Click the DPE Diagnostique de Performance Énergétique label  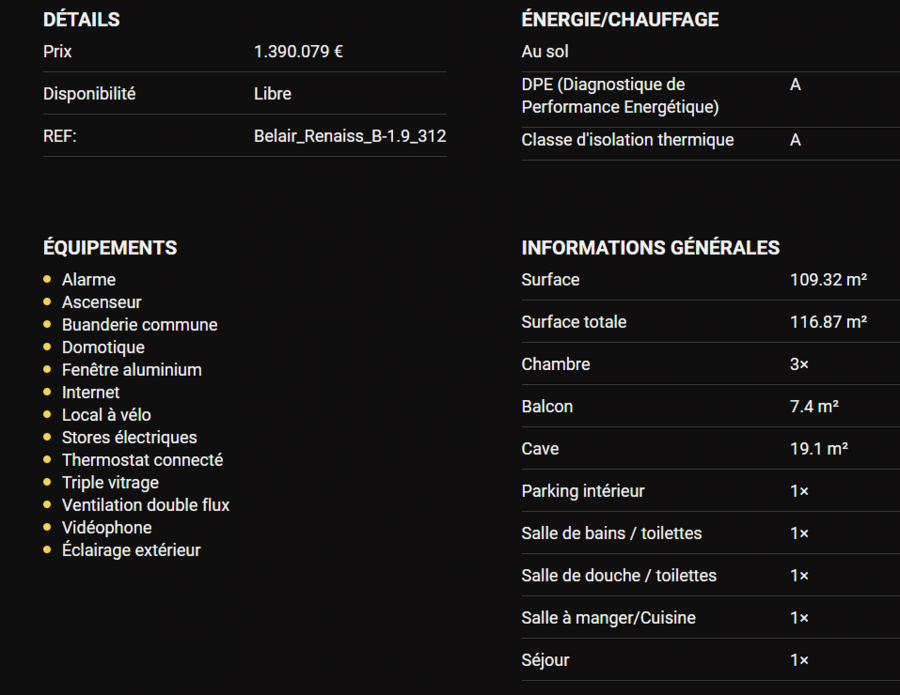(620, 96)
